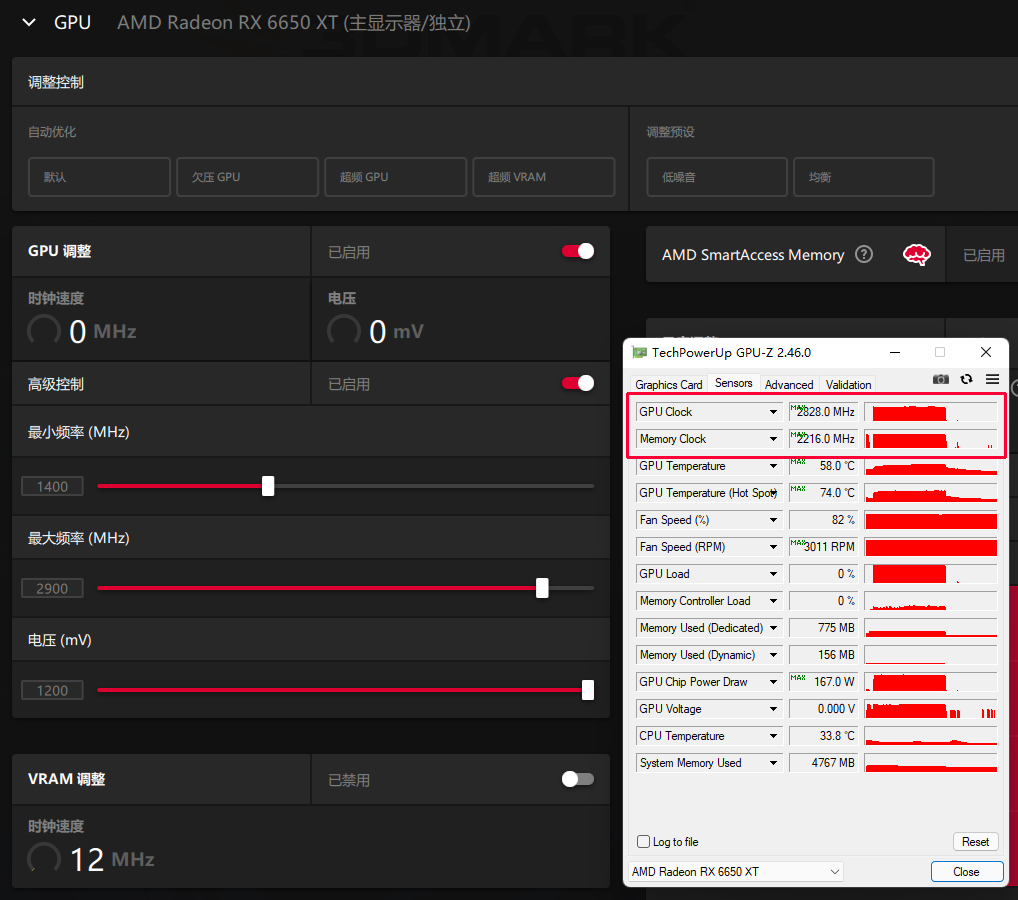Open the GPU Clock sensor dropdown
This screenshot has height=900, width=1018.
tap(773, 412)
